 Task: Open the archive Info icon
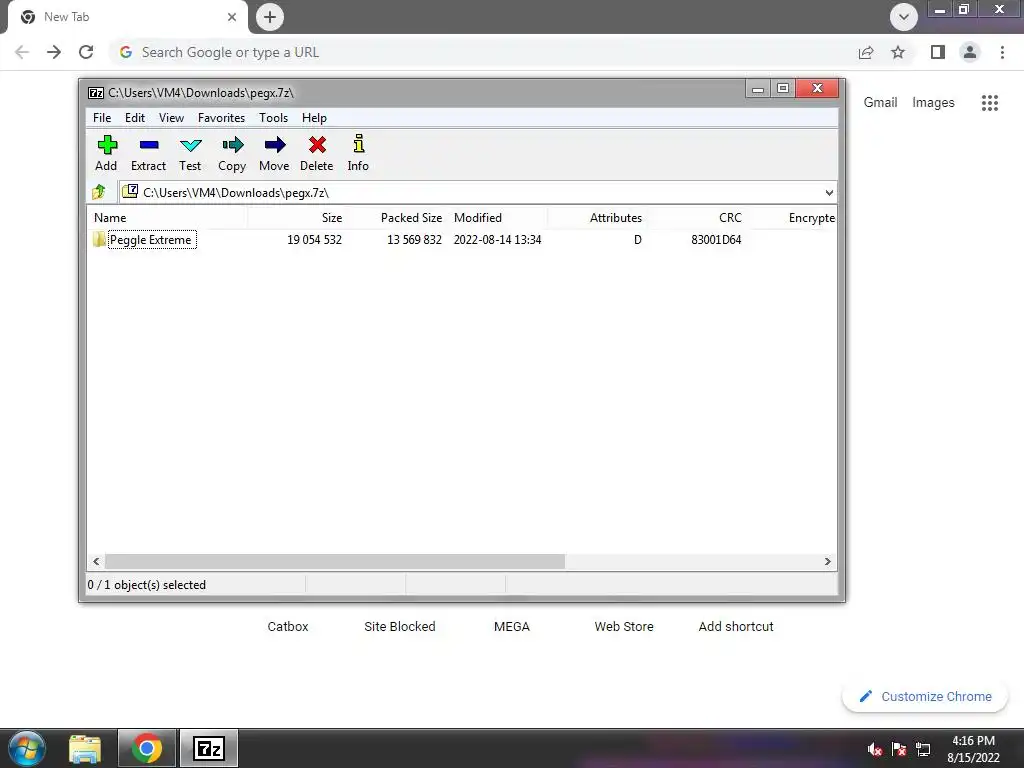pos(358,153)
